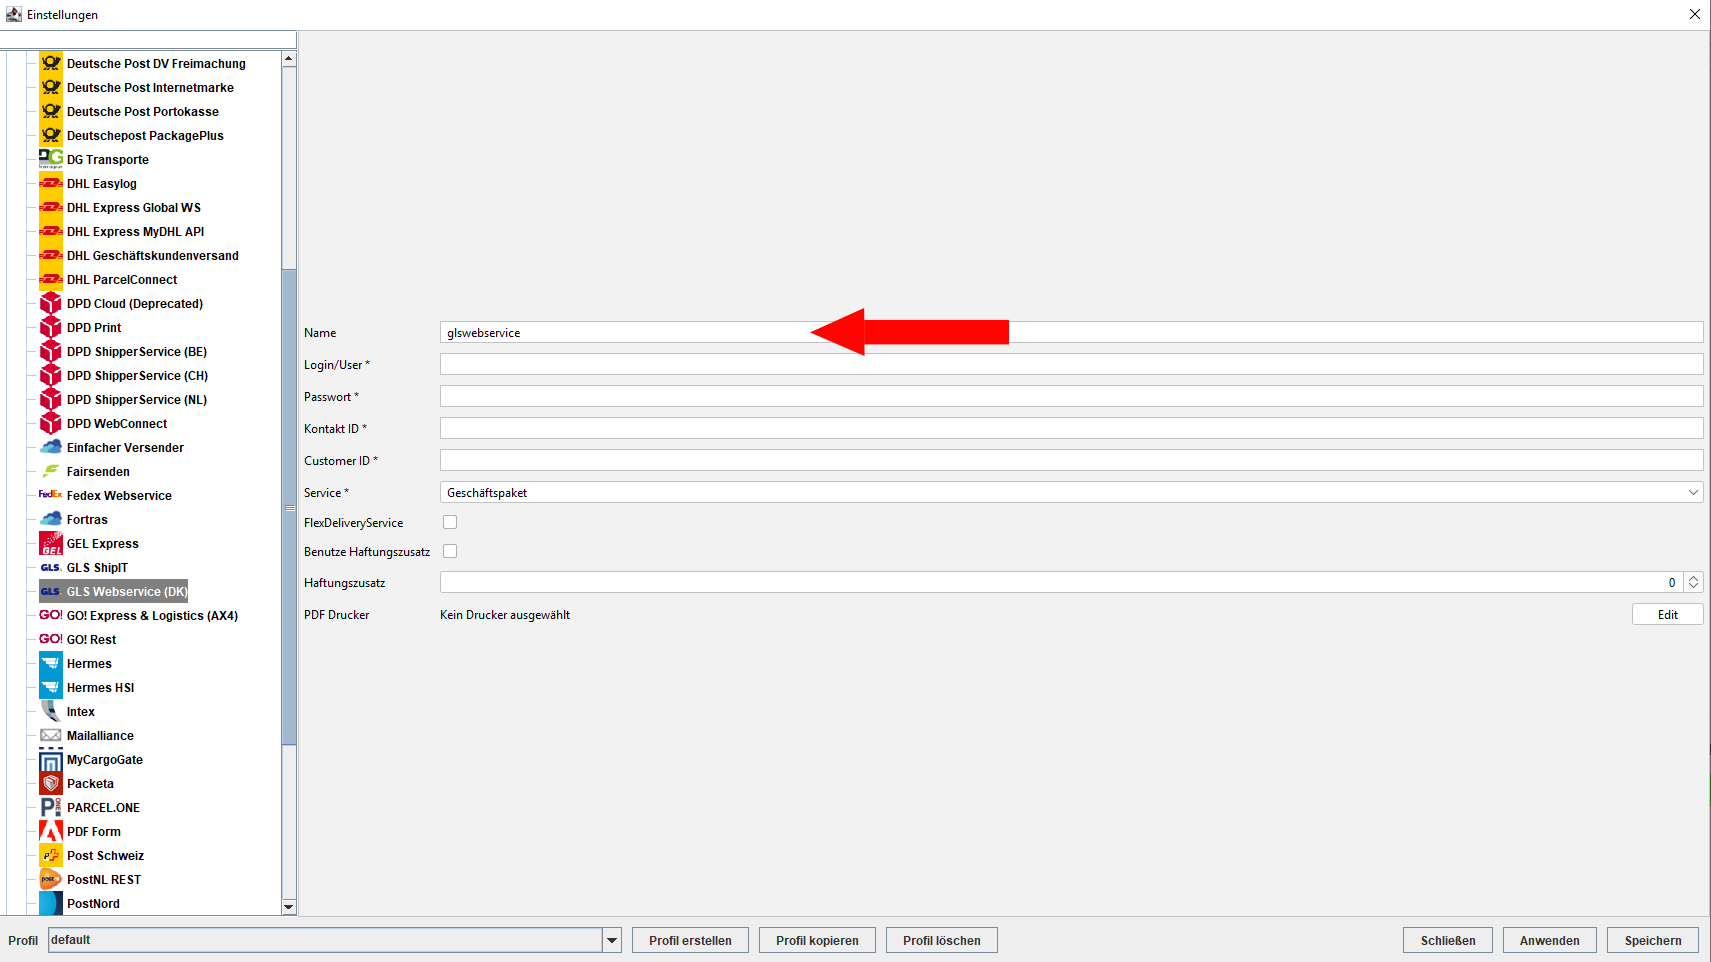
Task: Click the DHL Express Global WS icon
Action: [51, 207]
